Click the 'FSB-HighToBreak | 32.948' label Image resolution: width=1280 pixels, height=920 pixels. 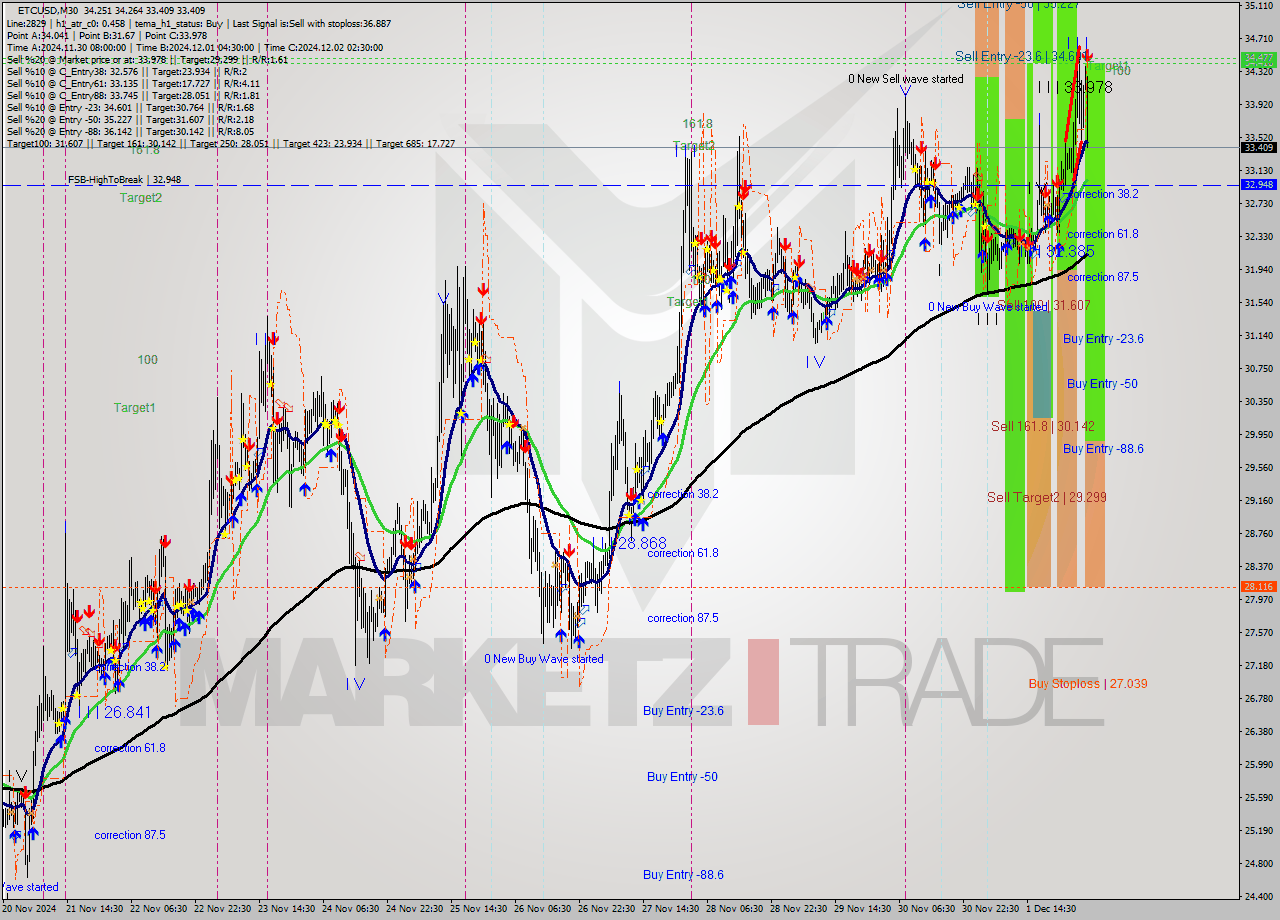pyautogui.click(x=124, y=180)
